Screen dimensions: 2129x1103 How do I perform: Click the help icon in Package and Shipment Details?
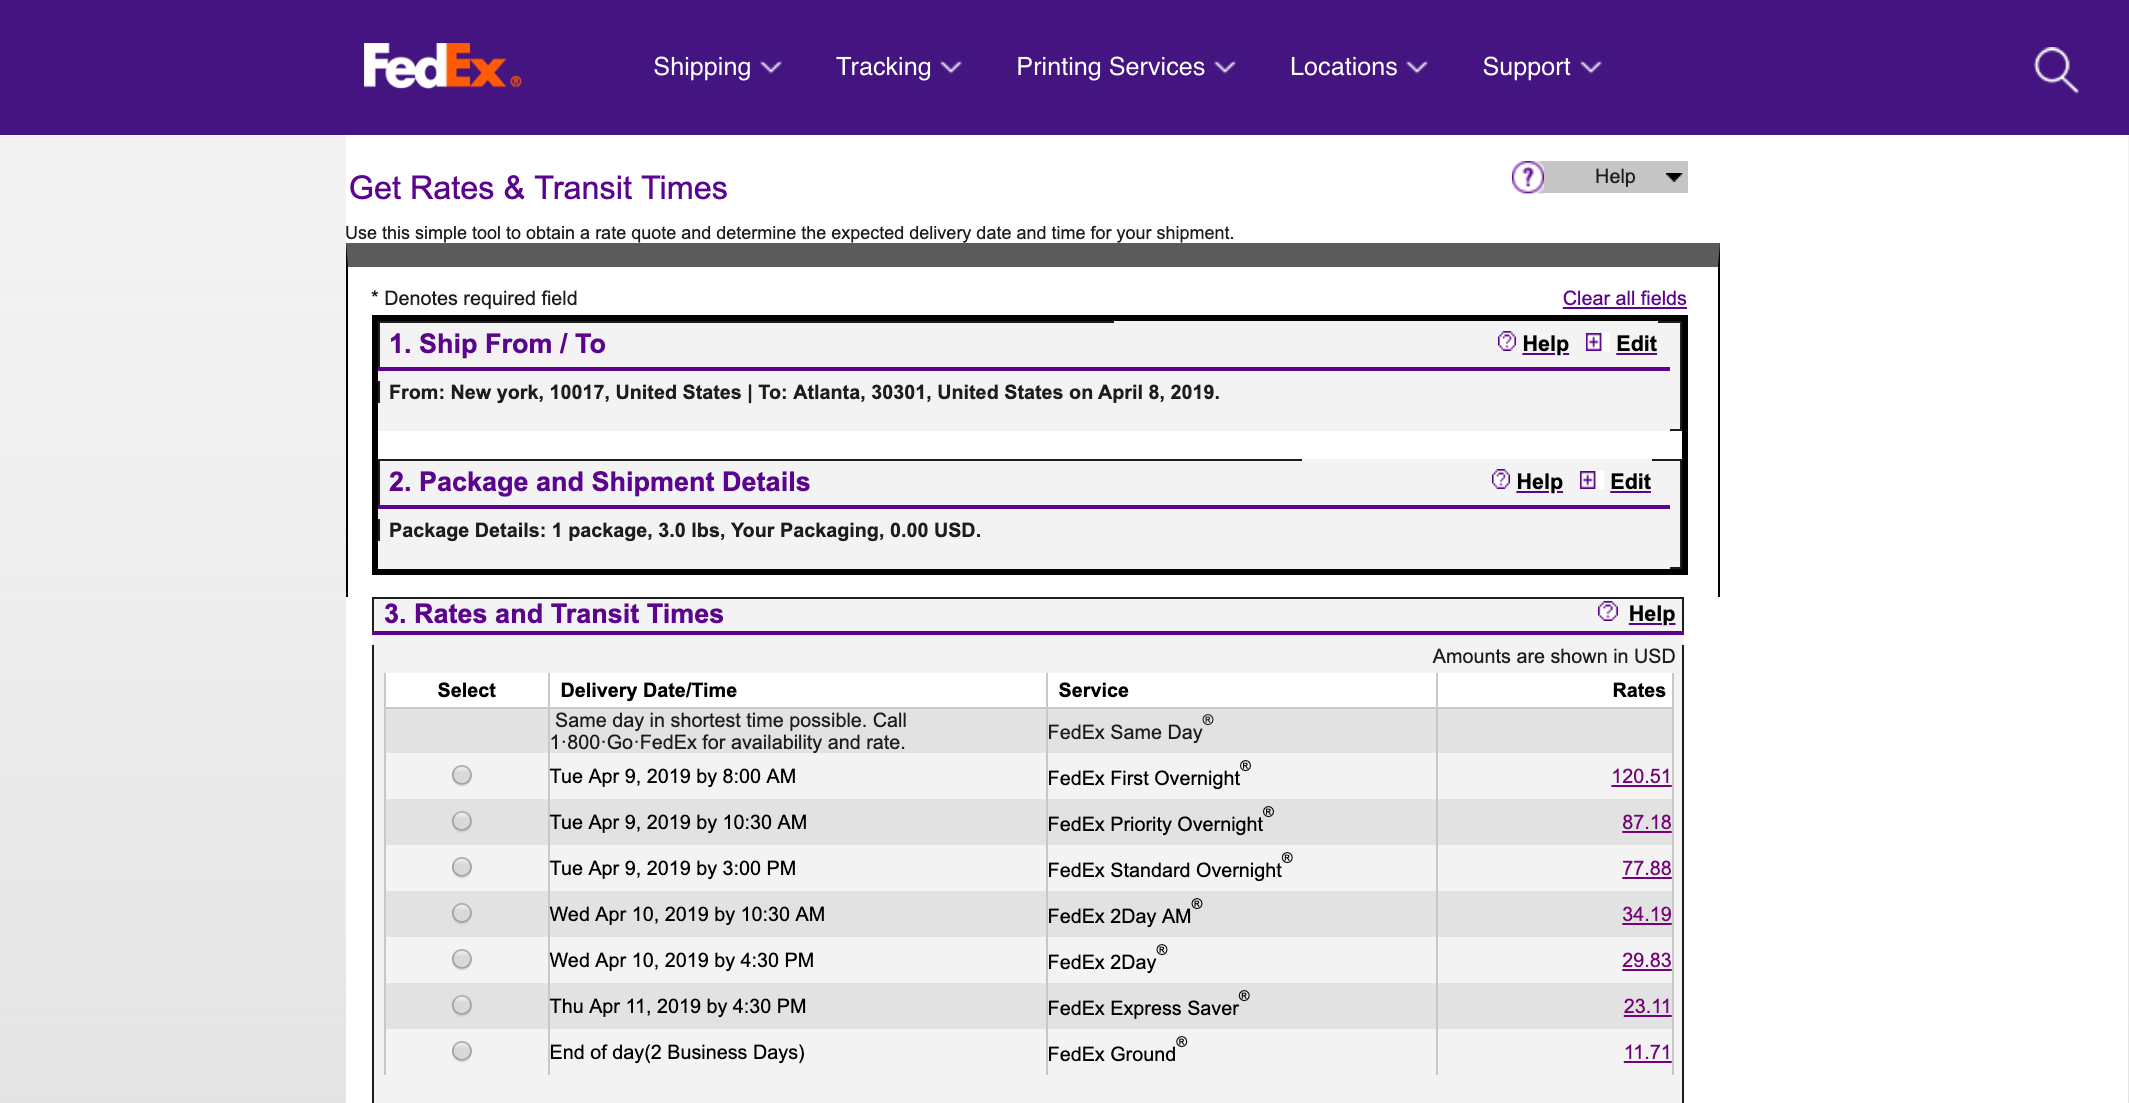1500,480
